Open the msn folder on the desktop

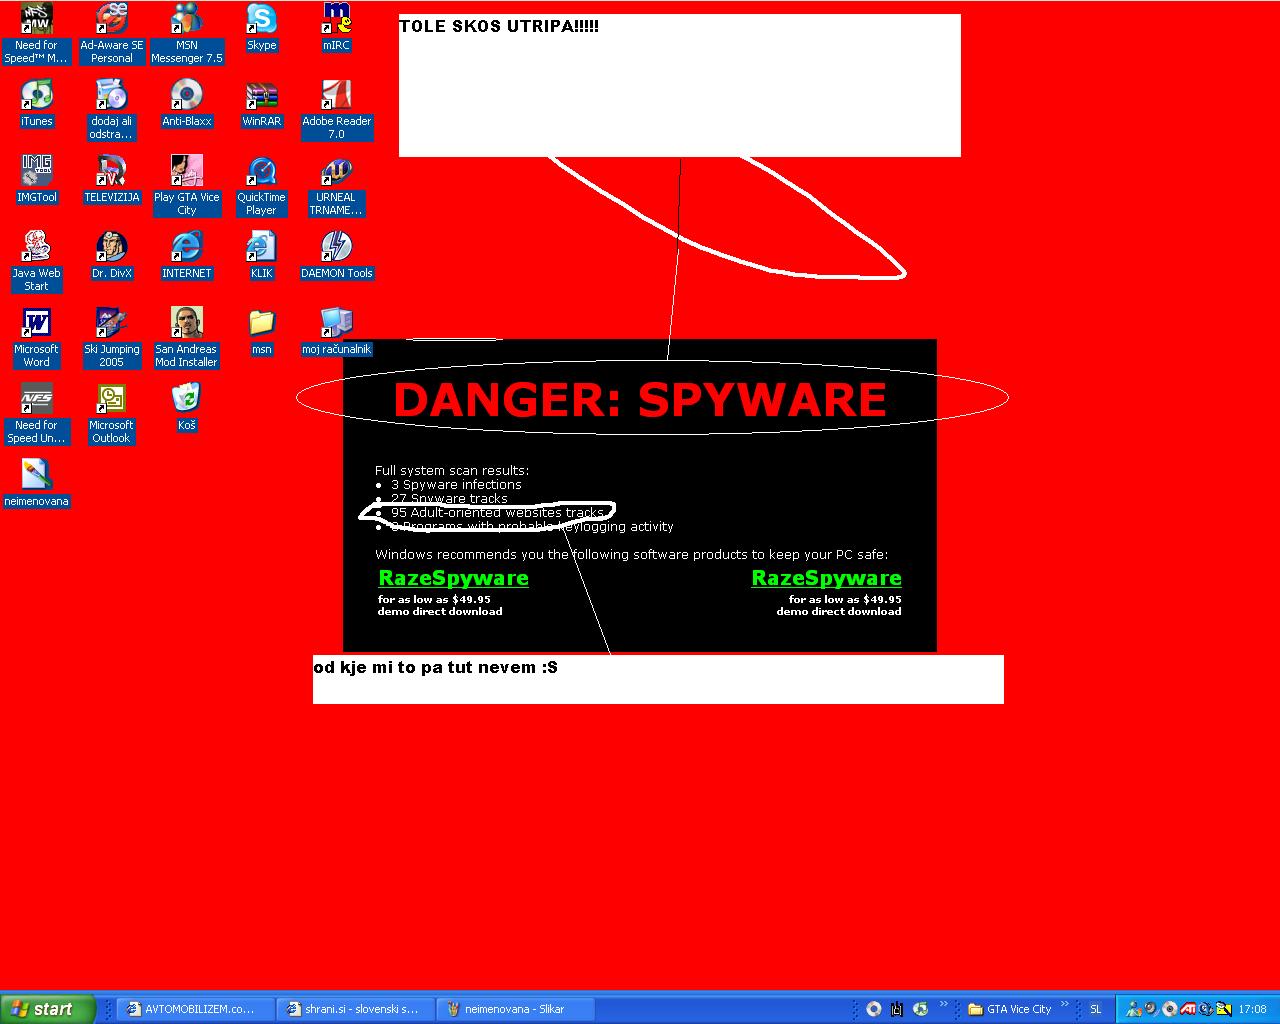pyautogui.click(x=261, y=331)
